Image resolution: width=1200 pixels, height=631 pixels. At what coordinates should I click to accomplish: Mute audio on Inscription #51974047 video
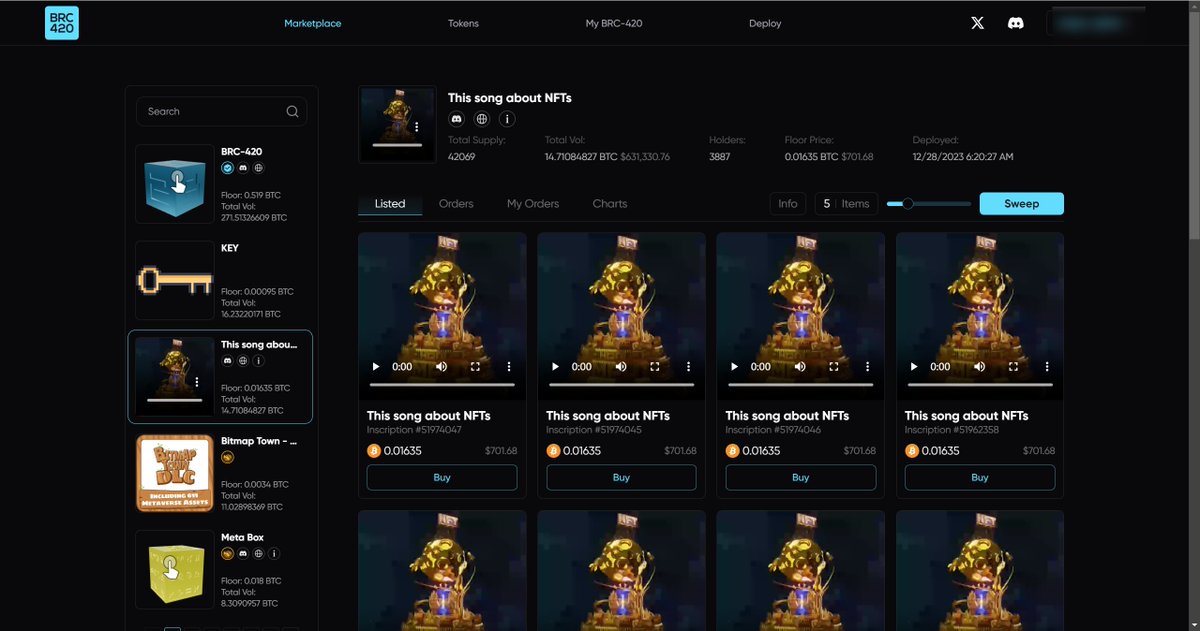click(x=442, y=367)
